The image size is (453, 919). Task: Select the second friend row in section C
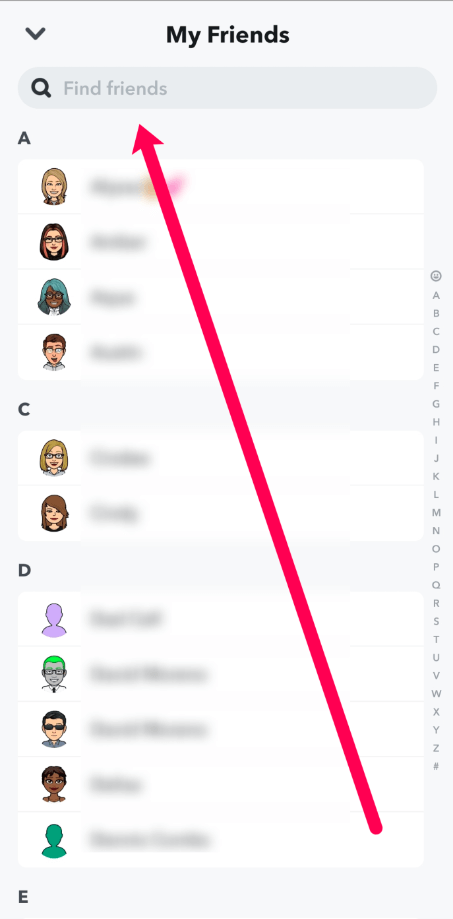[220, 513]
